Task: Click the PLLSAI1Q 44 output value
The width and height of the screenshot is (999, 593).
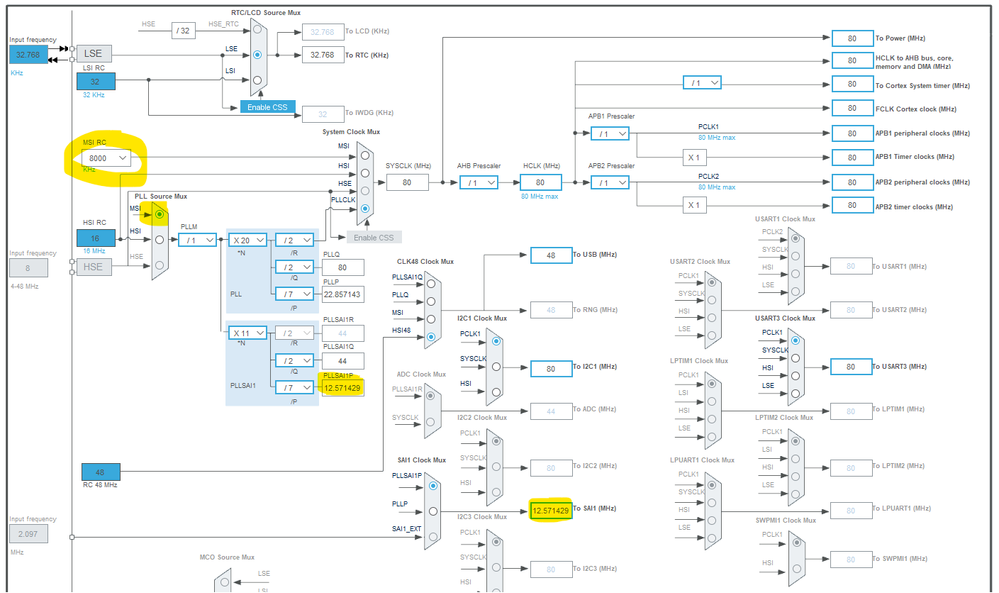Action: 343,361
